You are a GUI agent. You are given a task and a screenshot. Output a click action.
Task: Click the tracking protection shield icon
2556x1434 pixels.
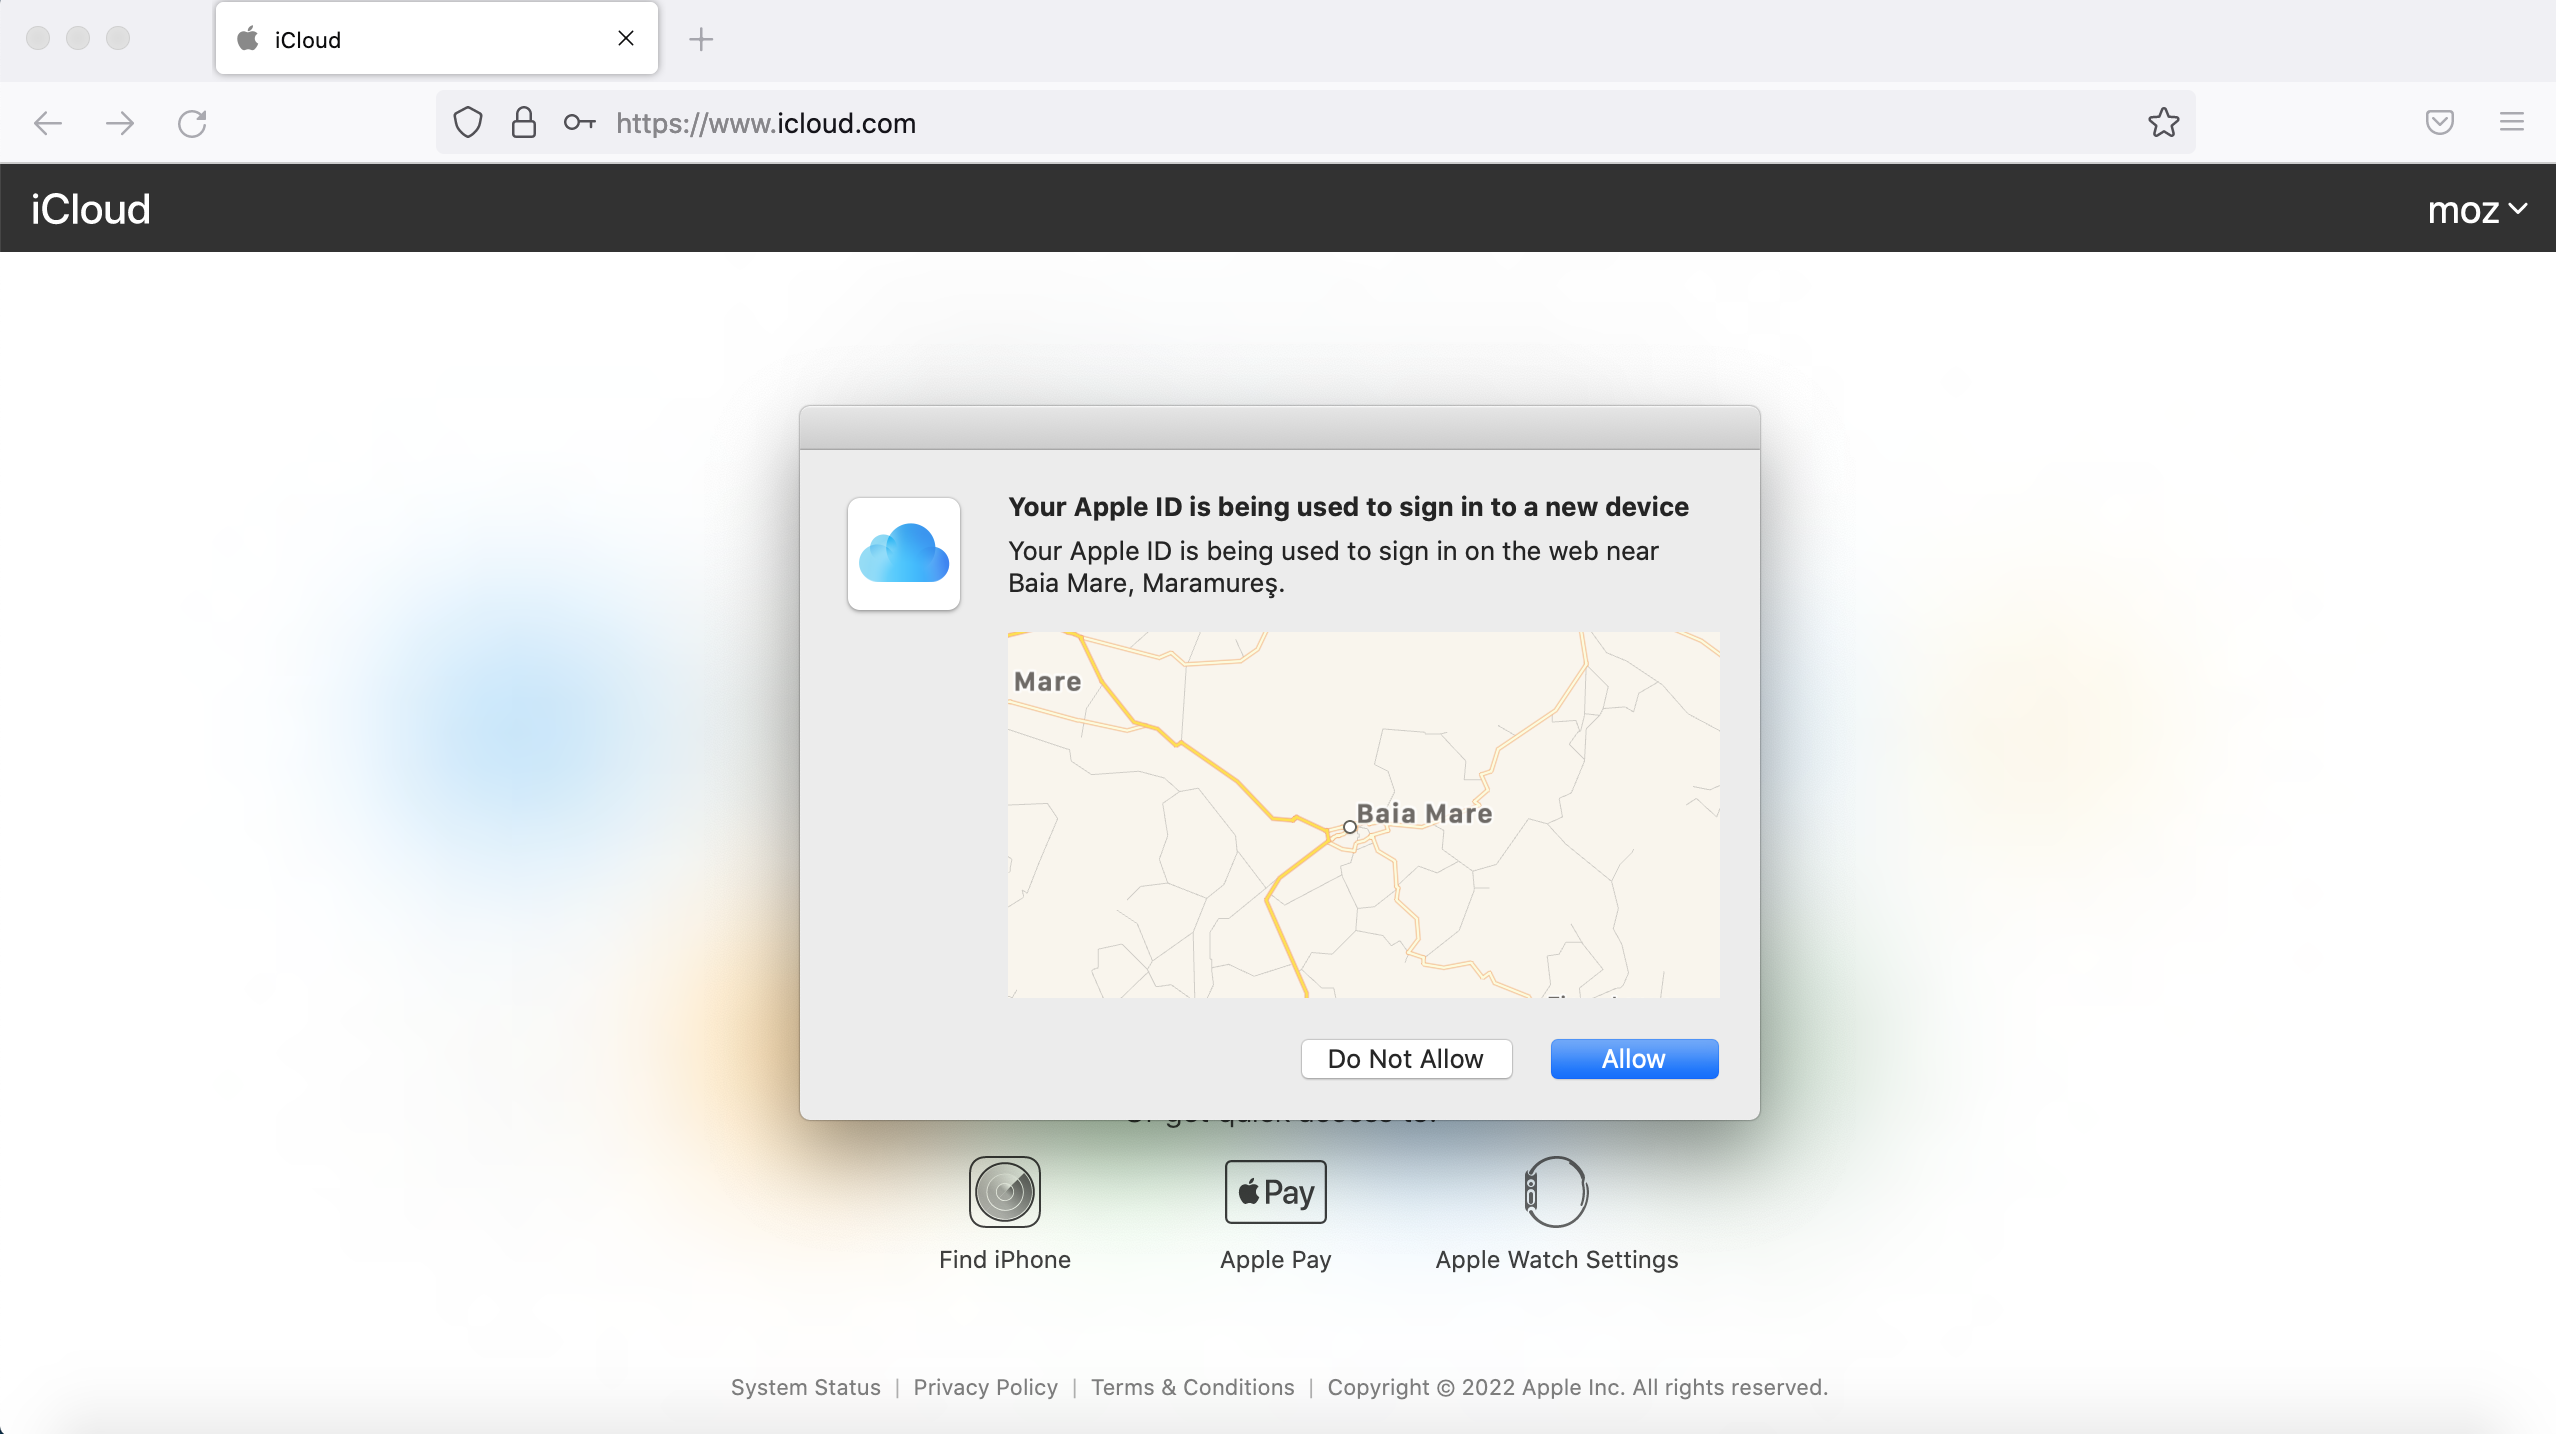pyautogui.click(x=467, y=122)
